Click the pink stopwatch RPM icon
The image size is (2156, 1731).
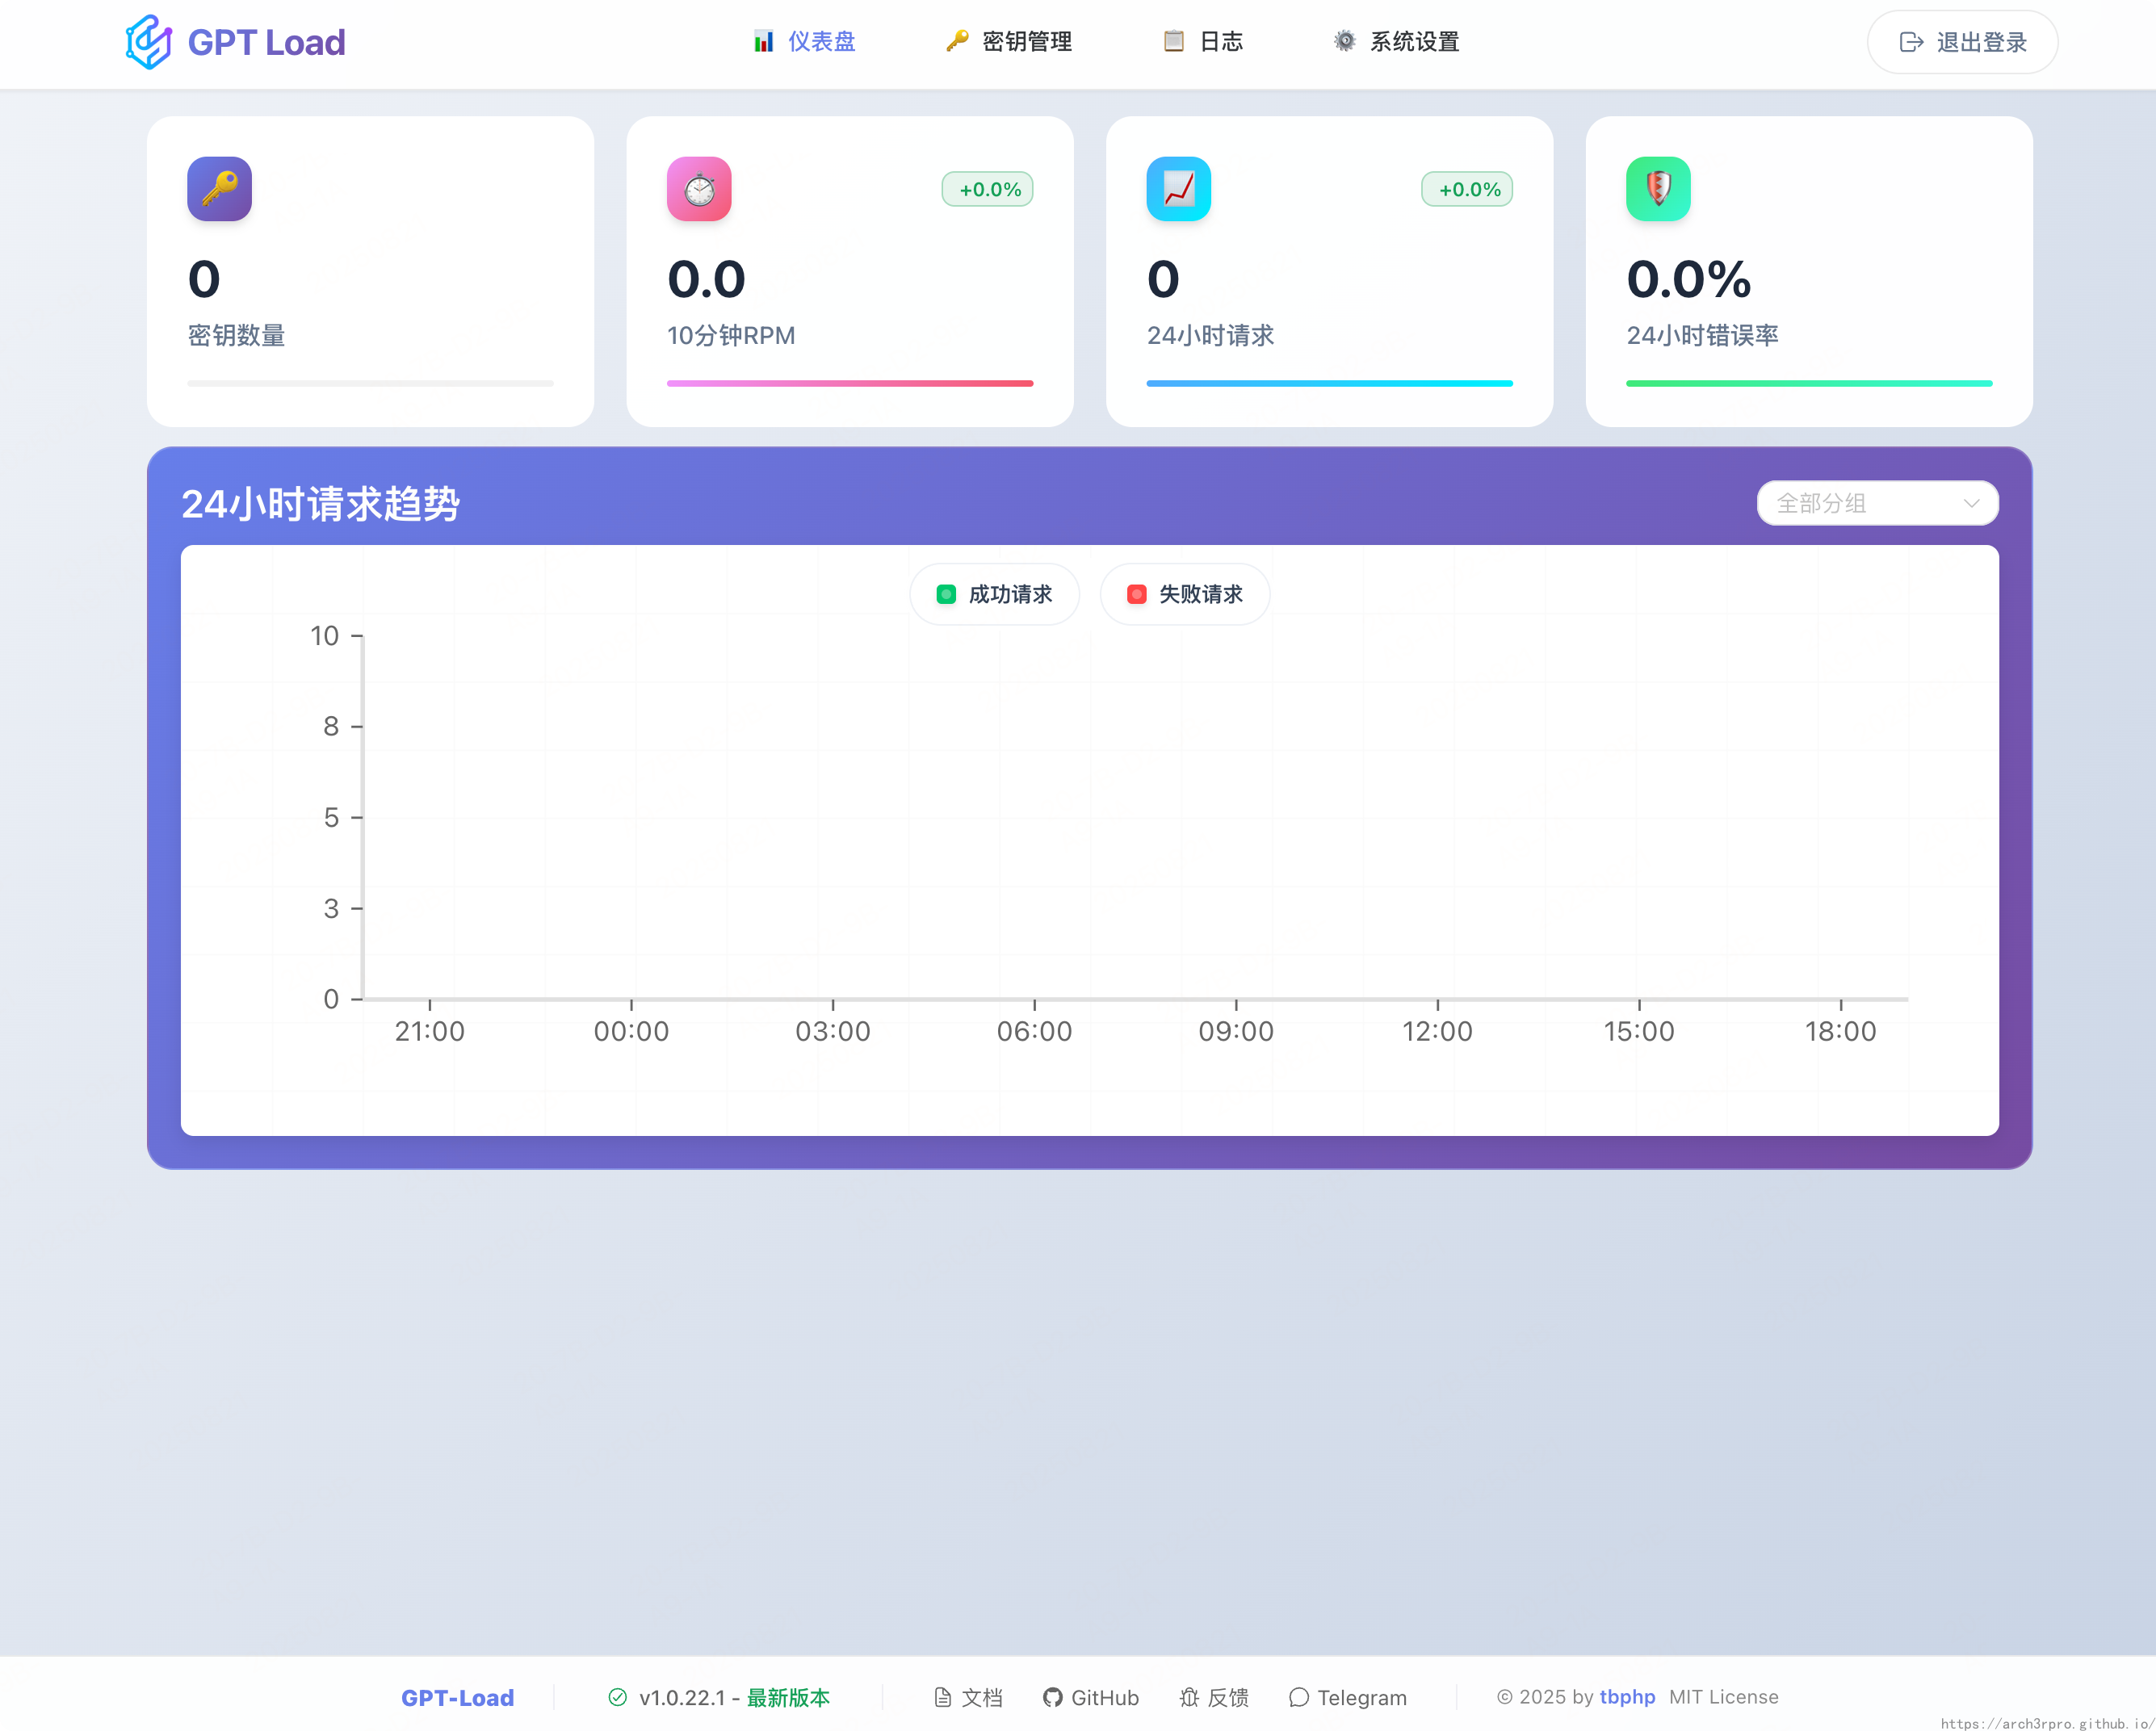699,188
